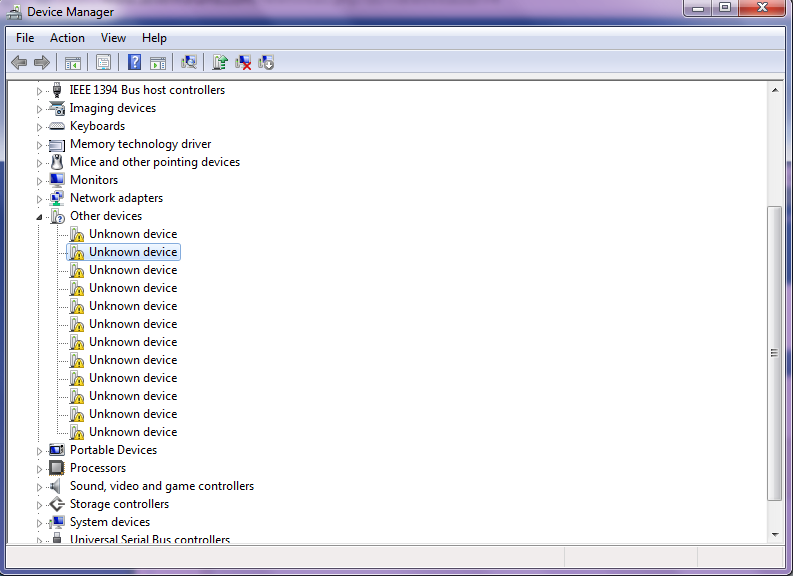793x576 pixels.
Task: Click the Memory technology driver icon
Action: point(57,145)
